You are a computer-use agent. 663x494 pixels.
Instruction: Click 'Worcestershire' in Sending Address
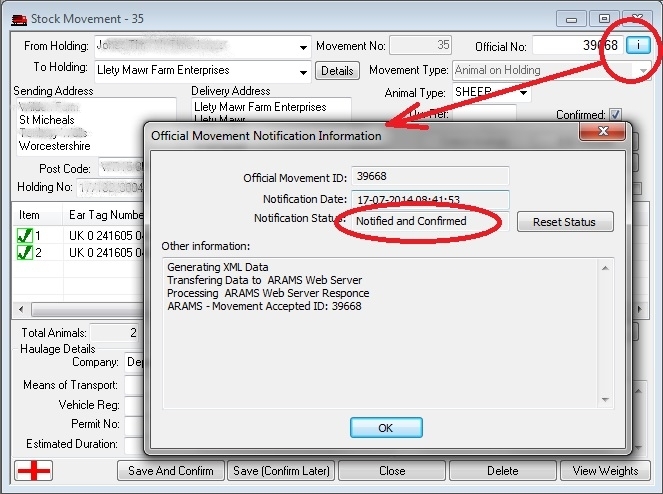(x=55, y=146)
